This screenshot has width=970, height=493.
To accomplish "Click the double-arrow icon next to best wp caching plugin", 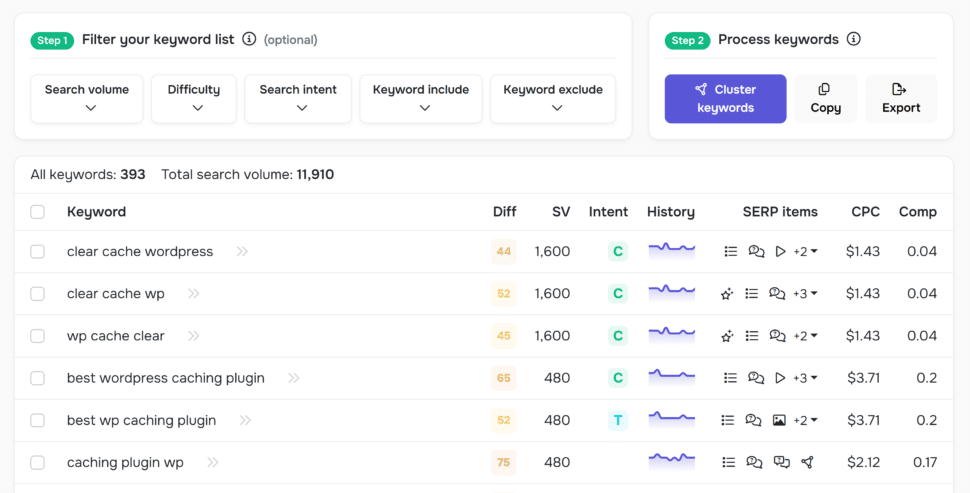I will pos(245,420).
